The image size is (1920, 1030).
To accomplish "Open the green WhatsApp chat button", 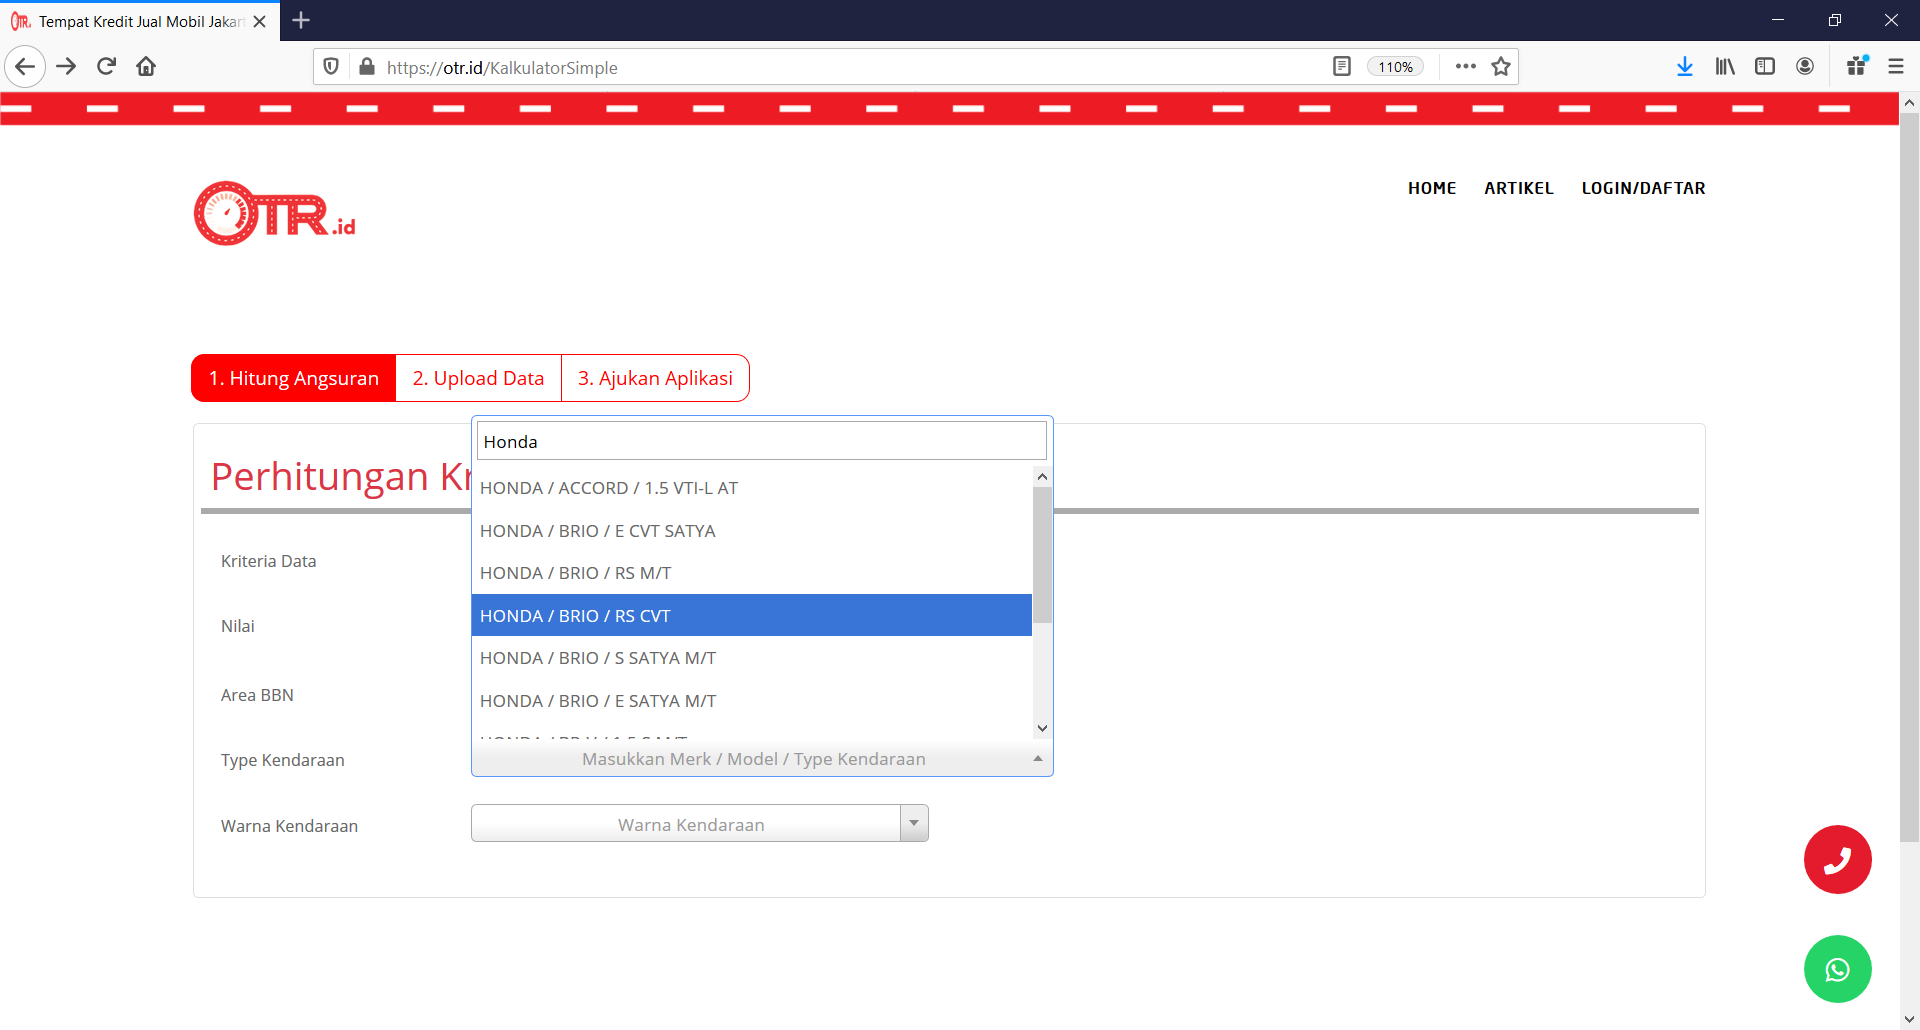I will click(1837, 969).
